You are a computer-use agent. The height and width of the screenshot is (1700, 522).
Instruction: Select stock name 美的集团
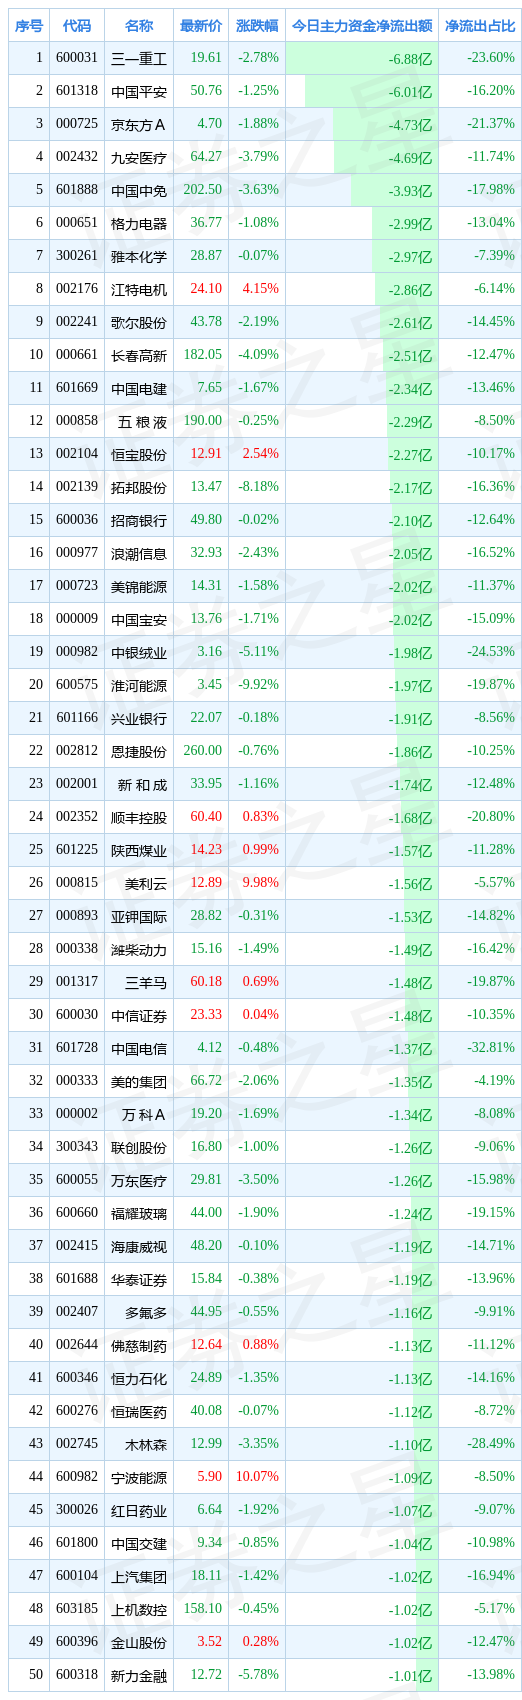click(x=139, y=1081)
